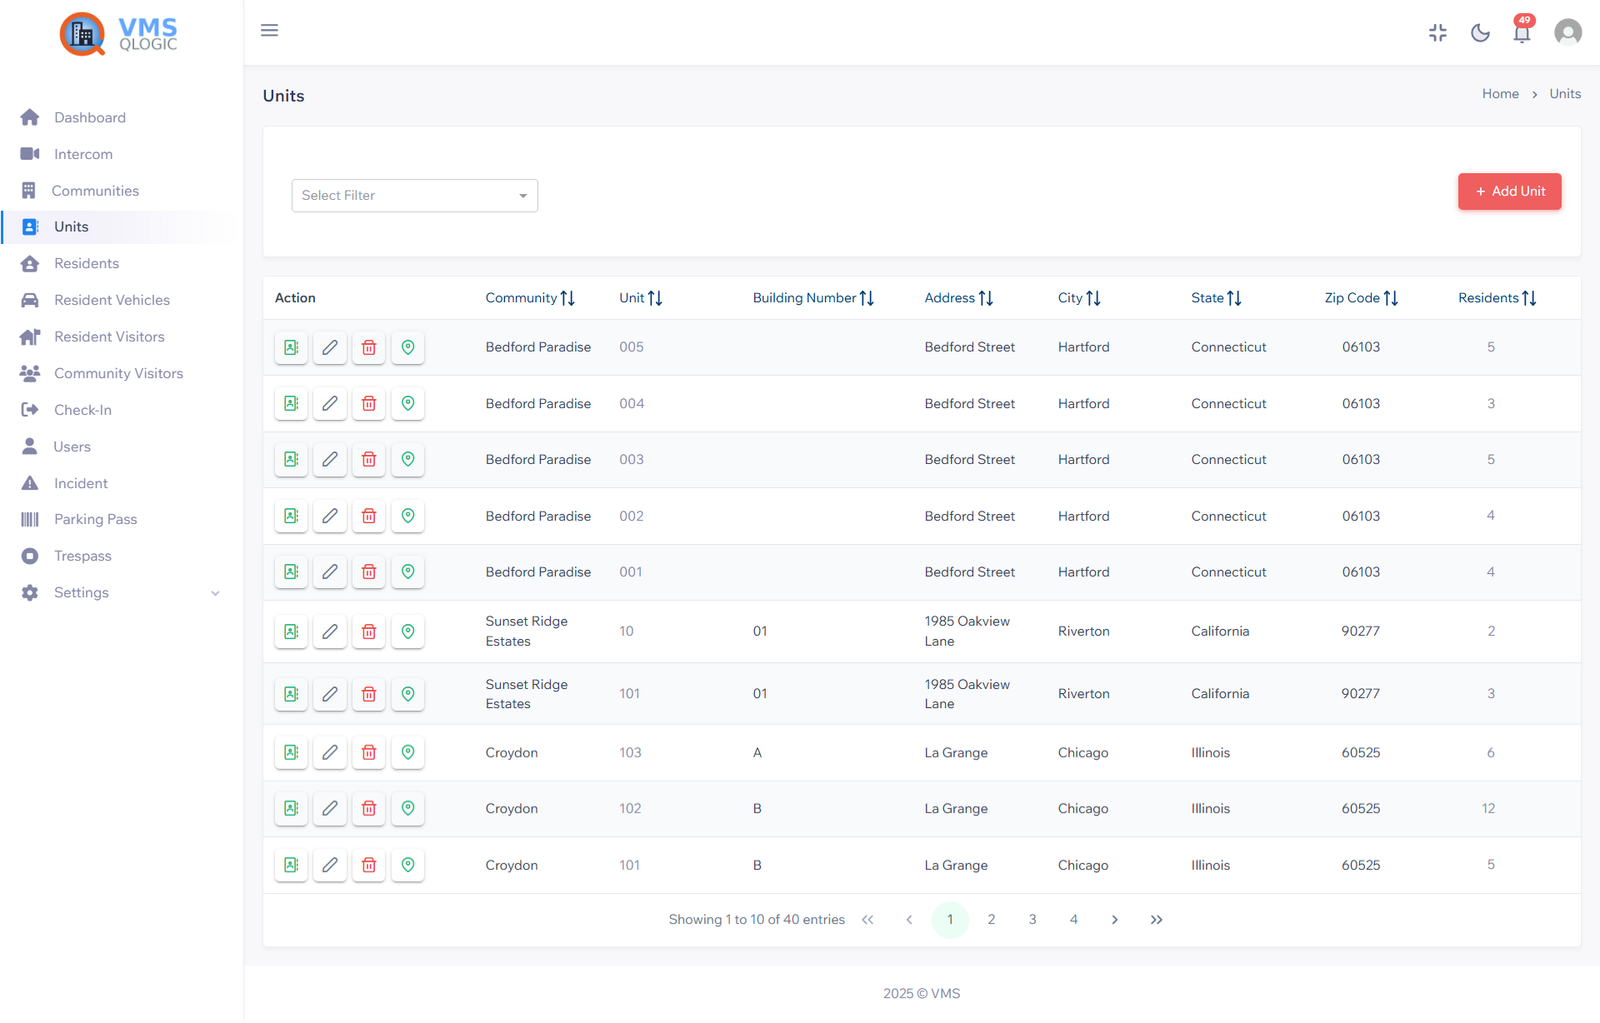1600x1023 pixels.
Task: Toggle dark mode with the moon icon
Action: tap(1480, 32)
